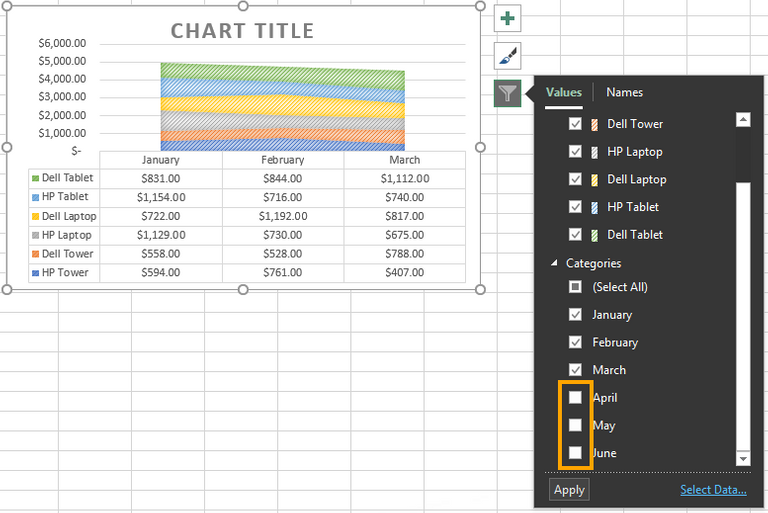The width and height of the screenshot is (768, 513).
Task: Collapse the Categories section triangle
Action: pyautogui.click(x=554, y=263)
